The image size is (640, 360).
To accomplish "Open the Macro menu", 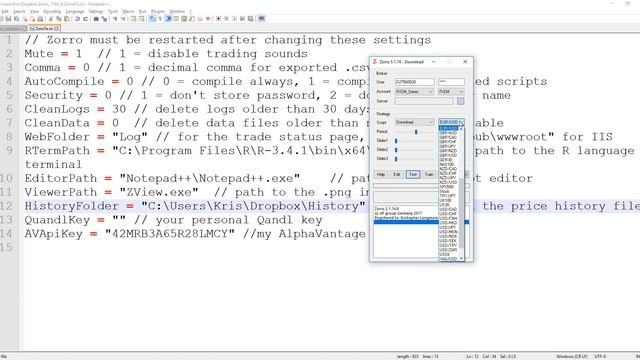I will (x=128, y=11).
